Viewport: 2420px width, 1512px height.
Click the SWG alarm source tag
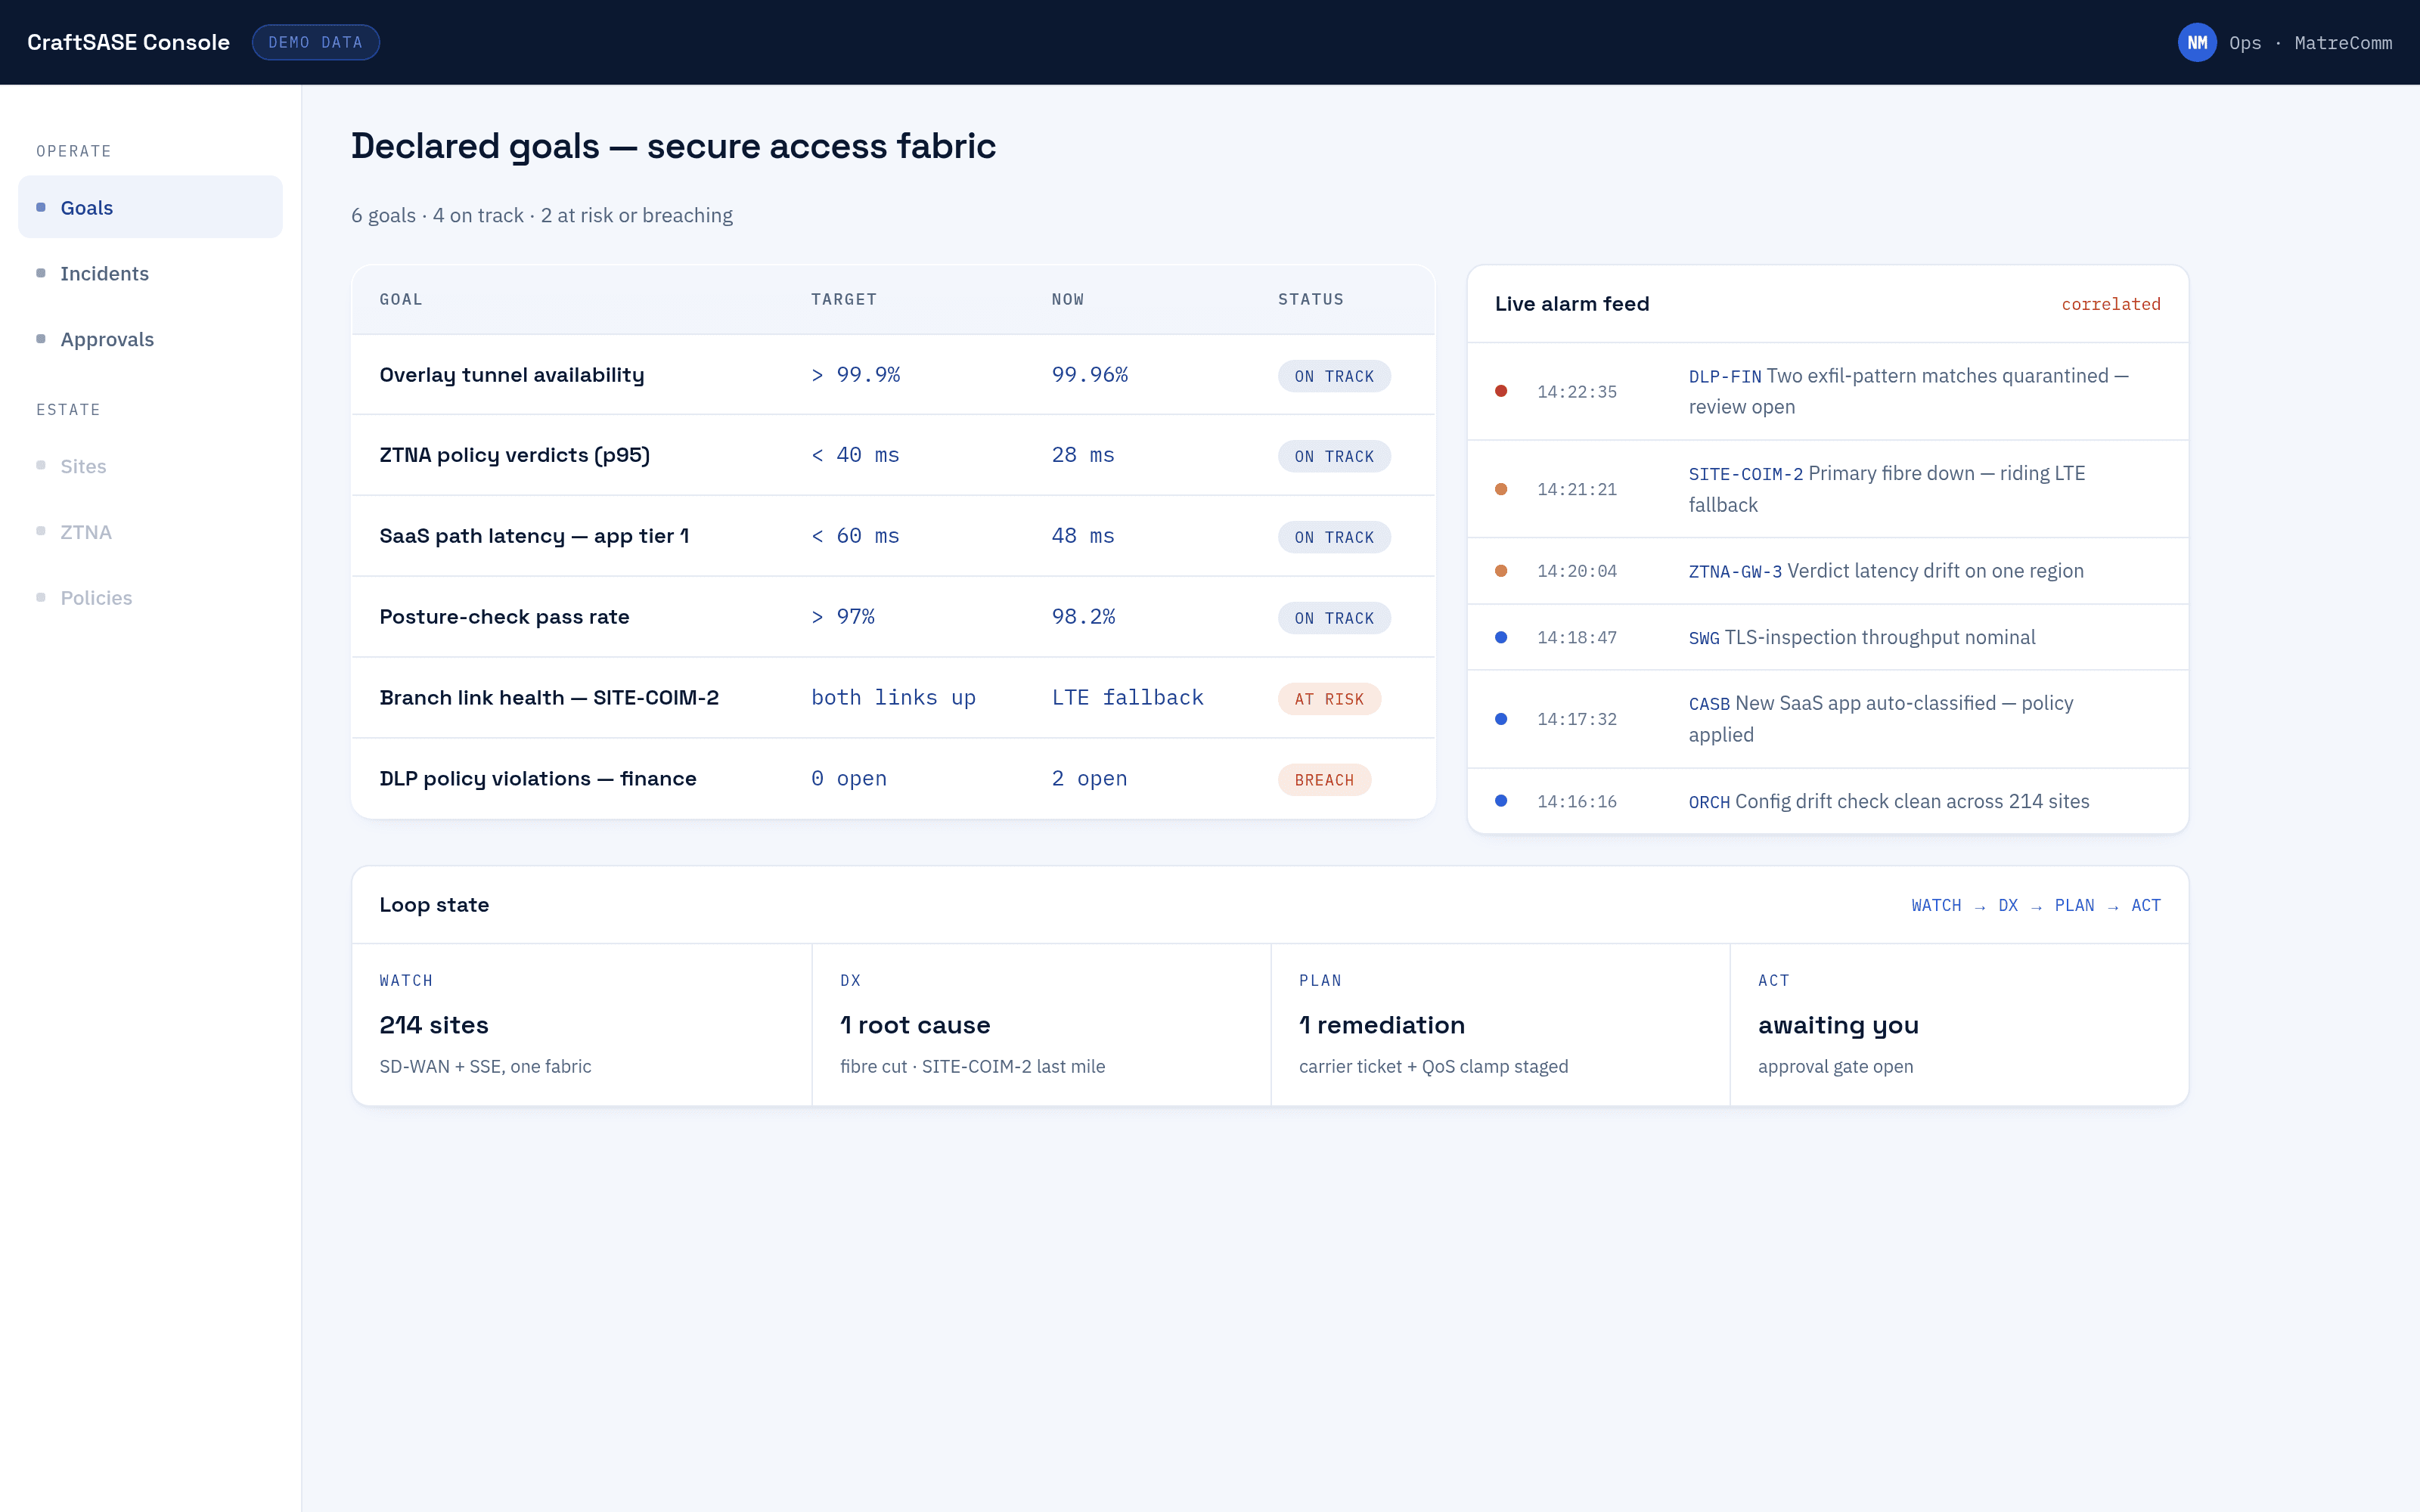tap(1704, 638)
